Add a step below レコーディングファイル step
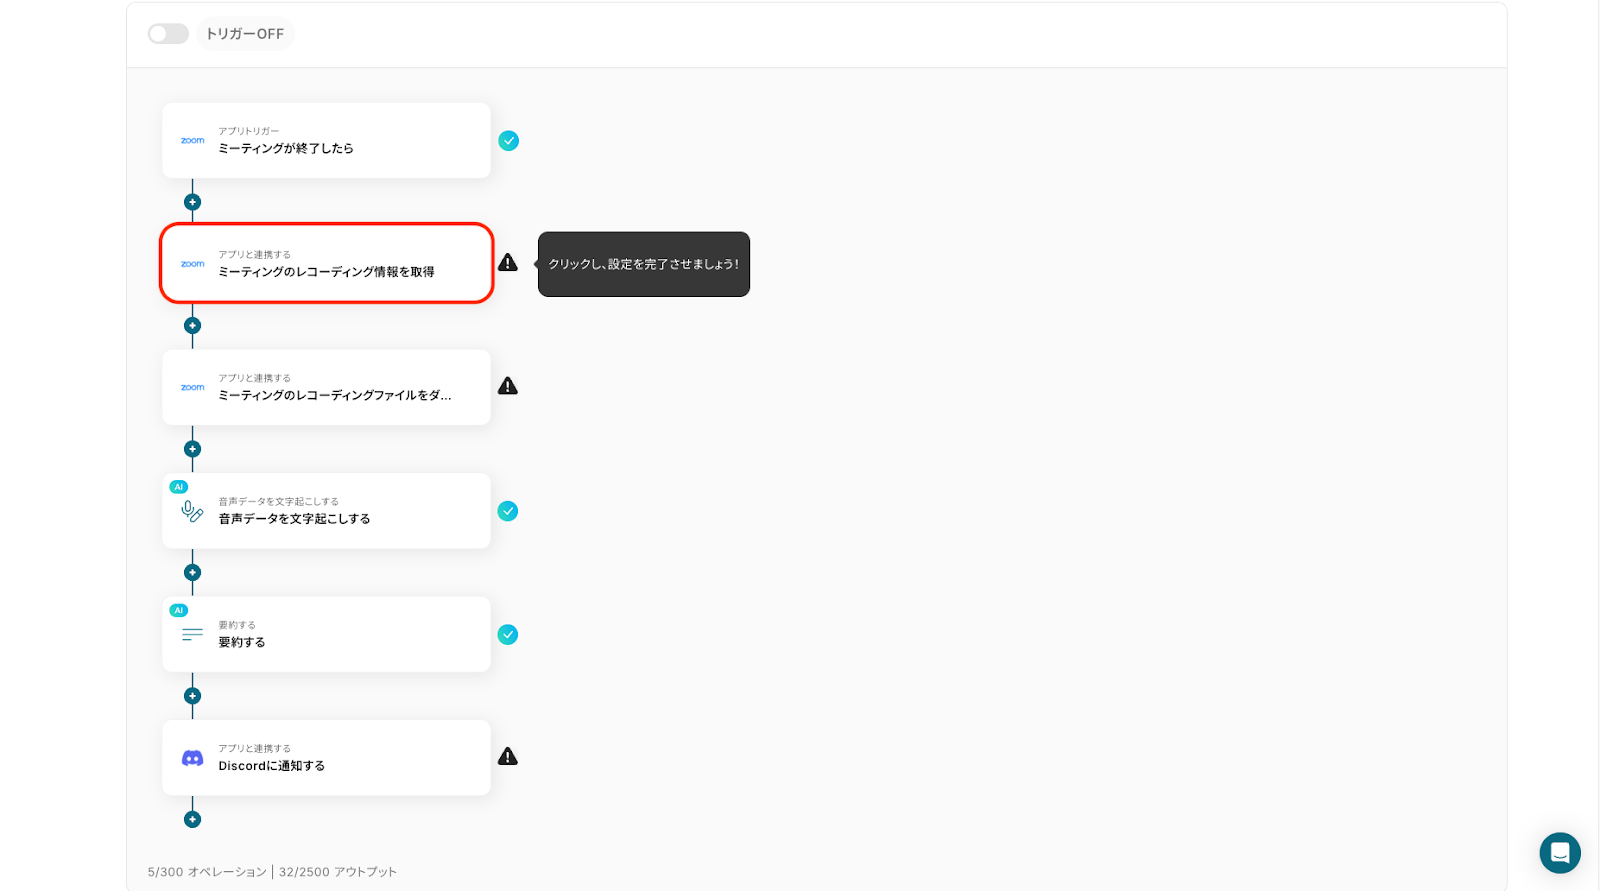Screen dimensions: 1600x891 point(193,449)
